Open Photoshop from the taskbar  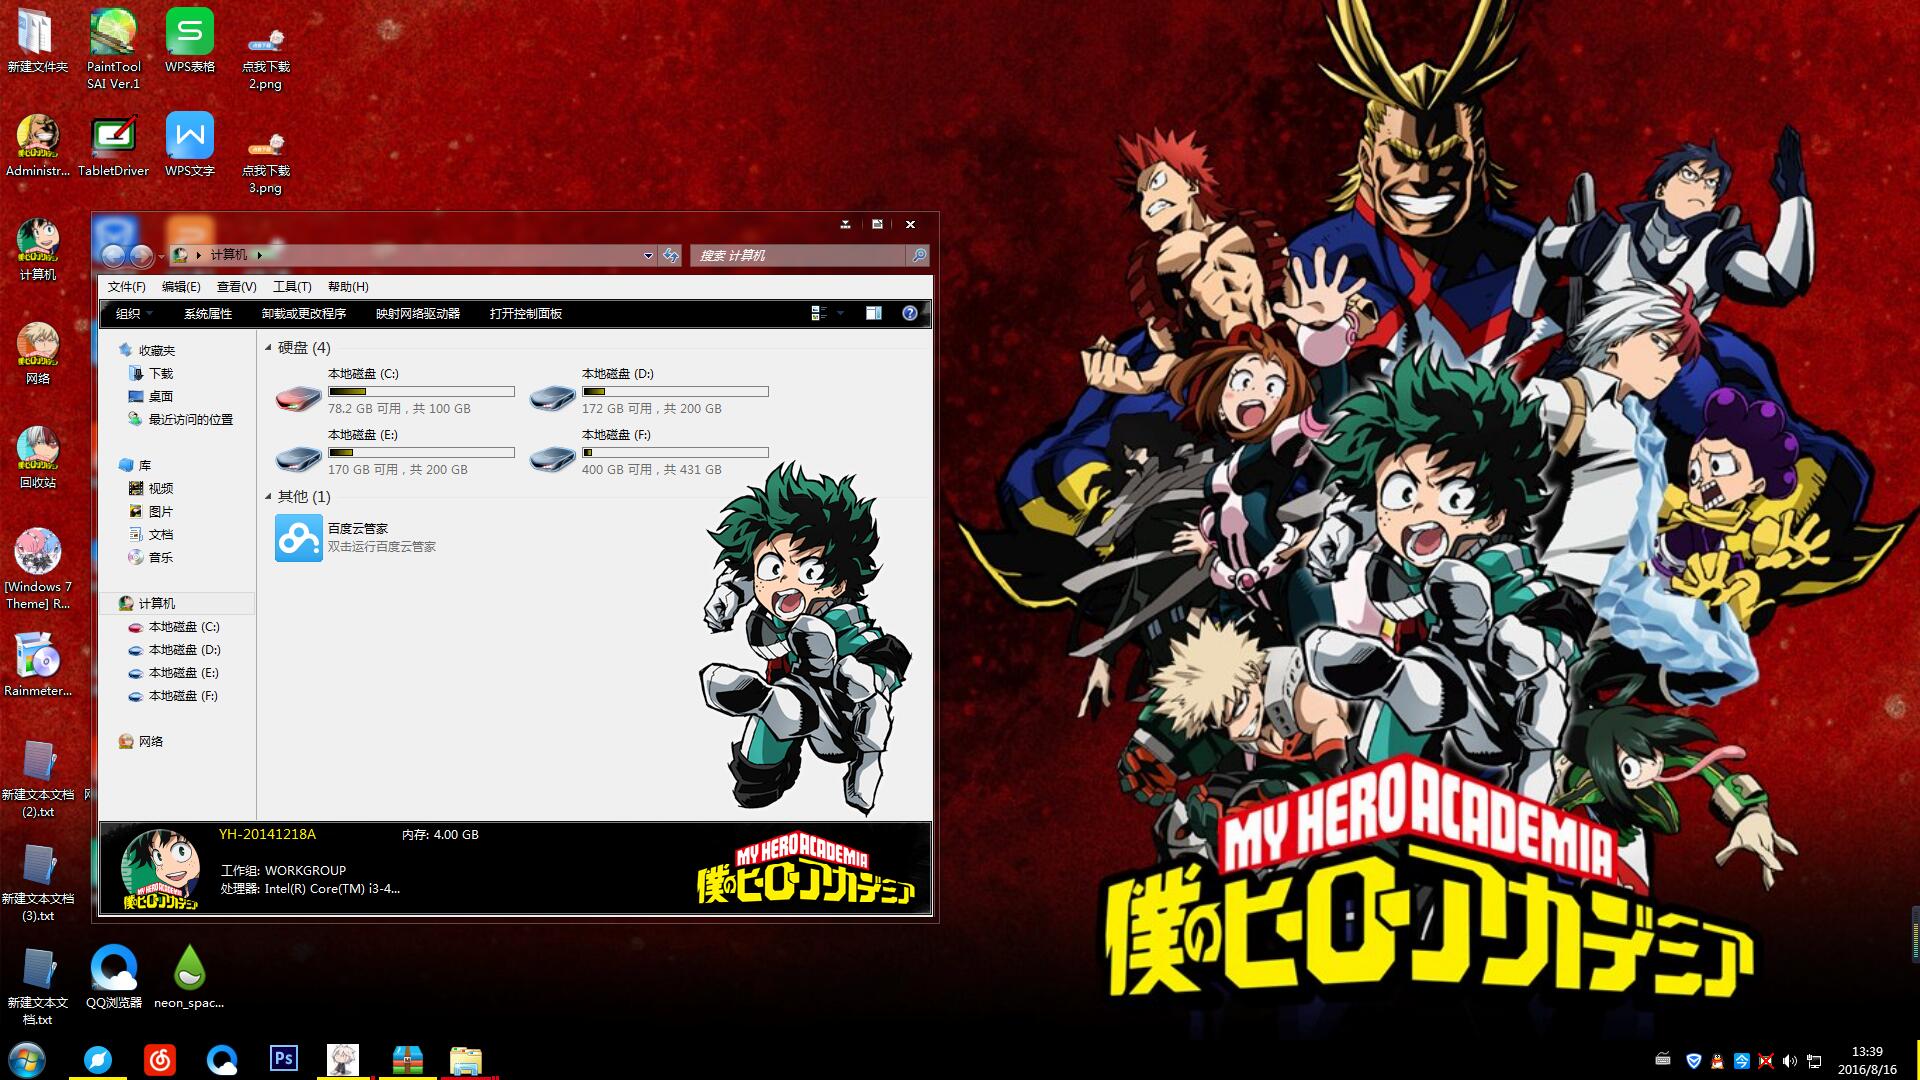tap(284, 1058)
